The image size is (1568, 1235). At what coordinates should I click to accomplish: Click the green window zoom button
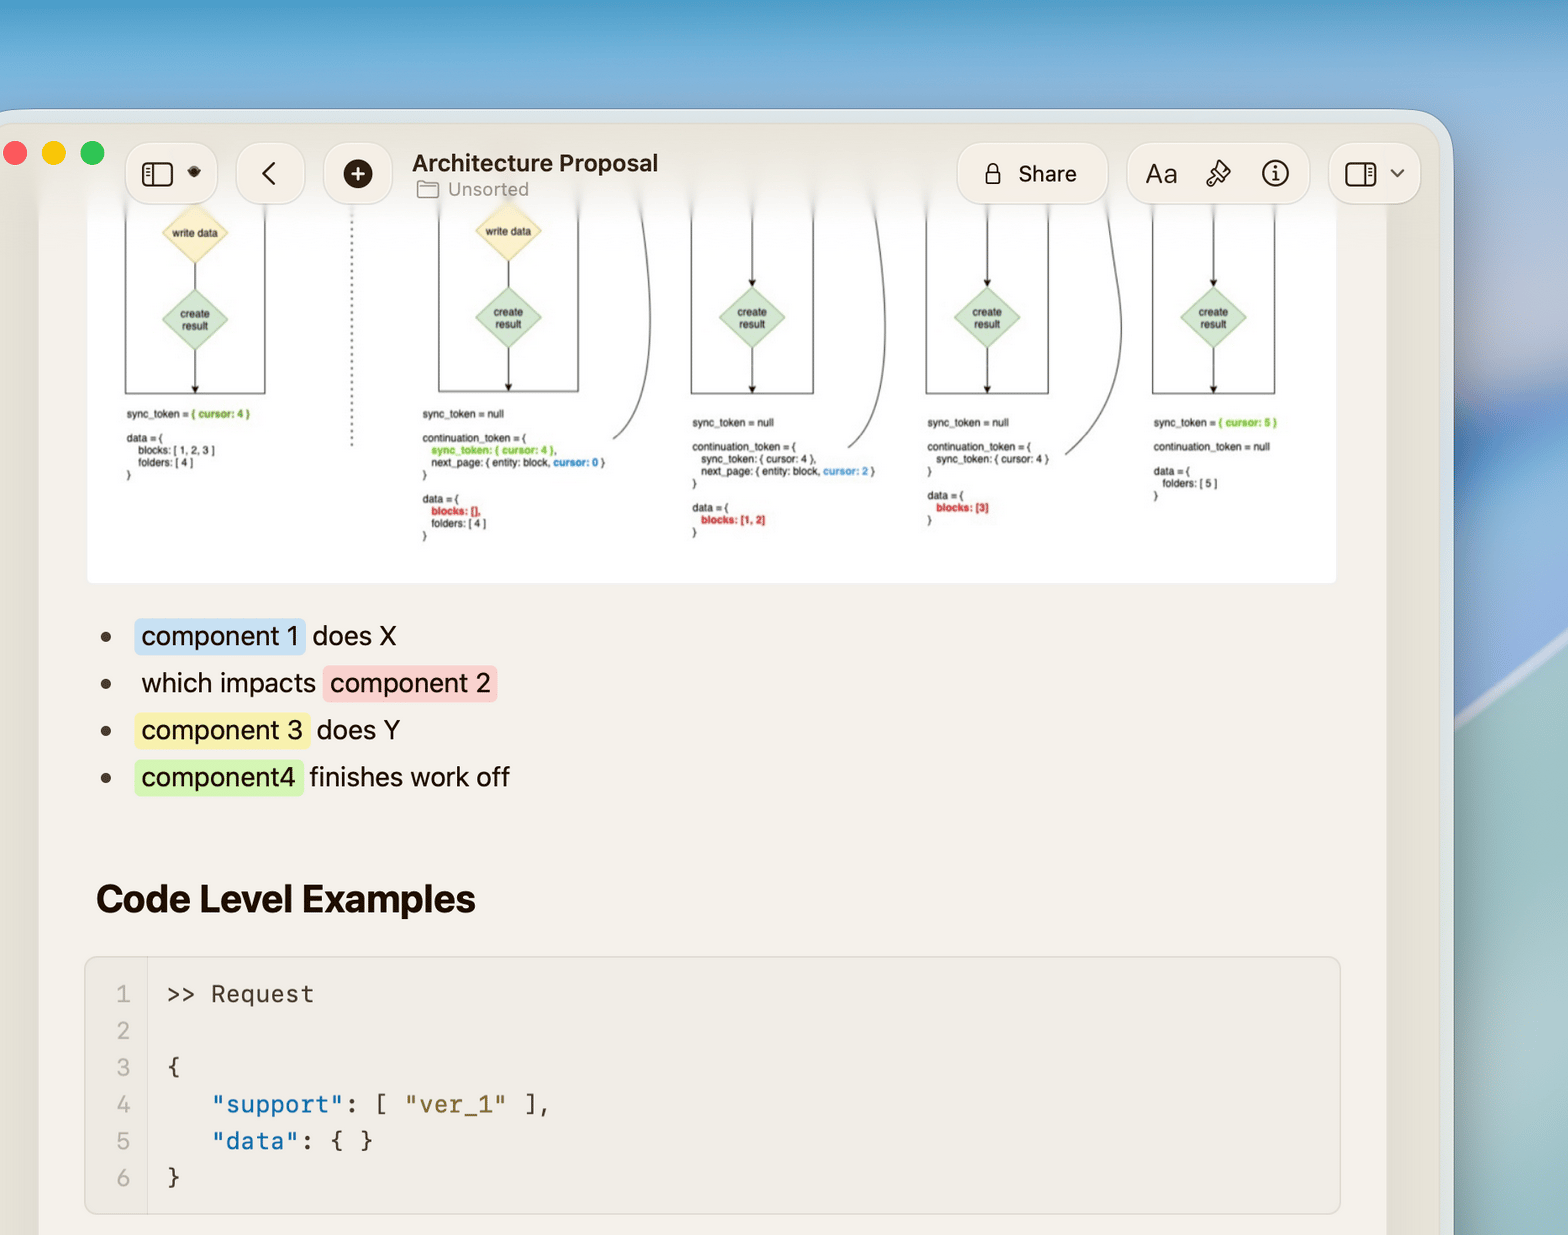point(92,153)
